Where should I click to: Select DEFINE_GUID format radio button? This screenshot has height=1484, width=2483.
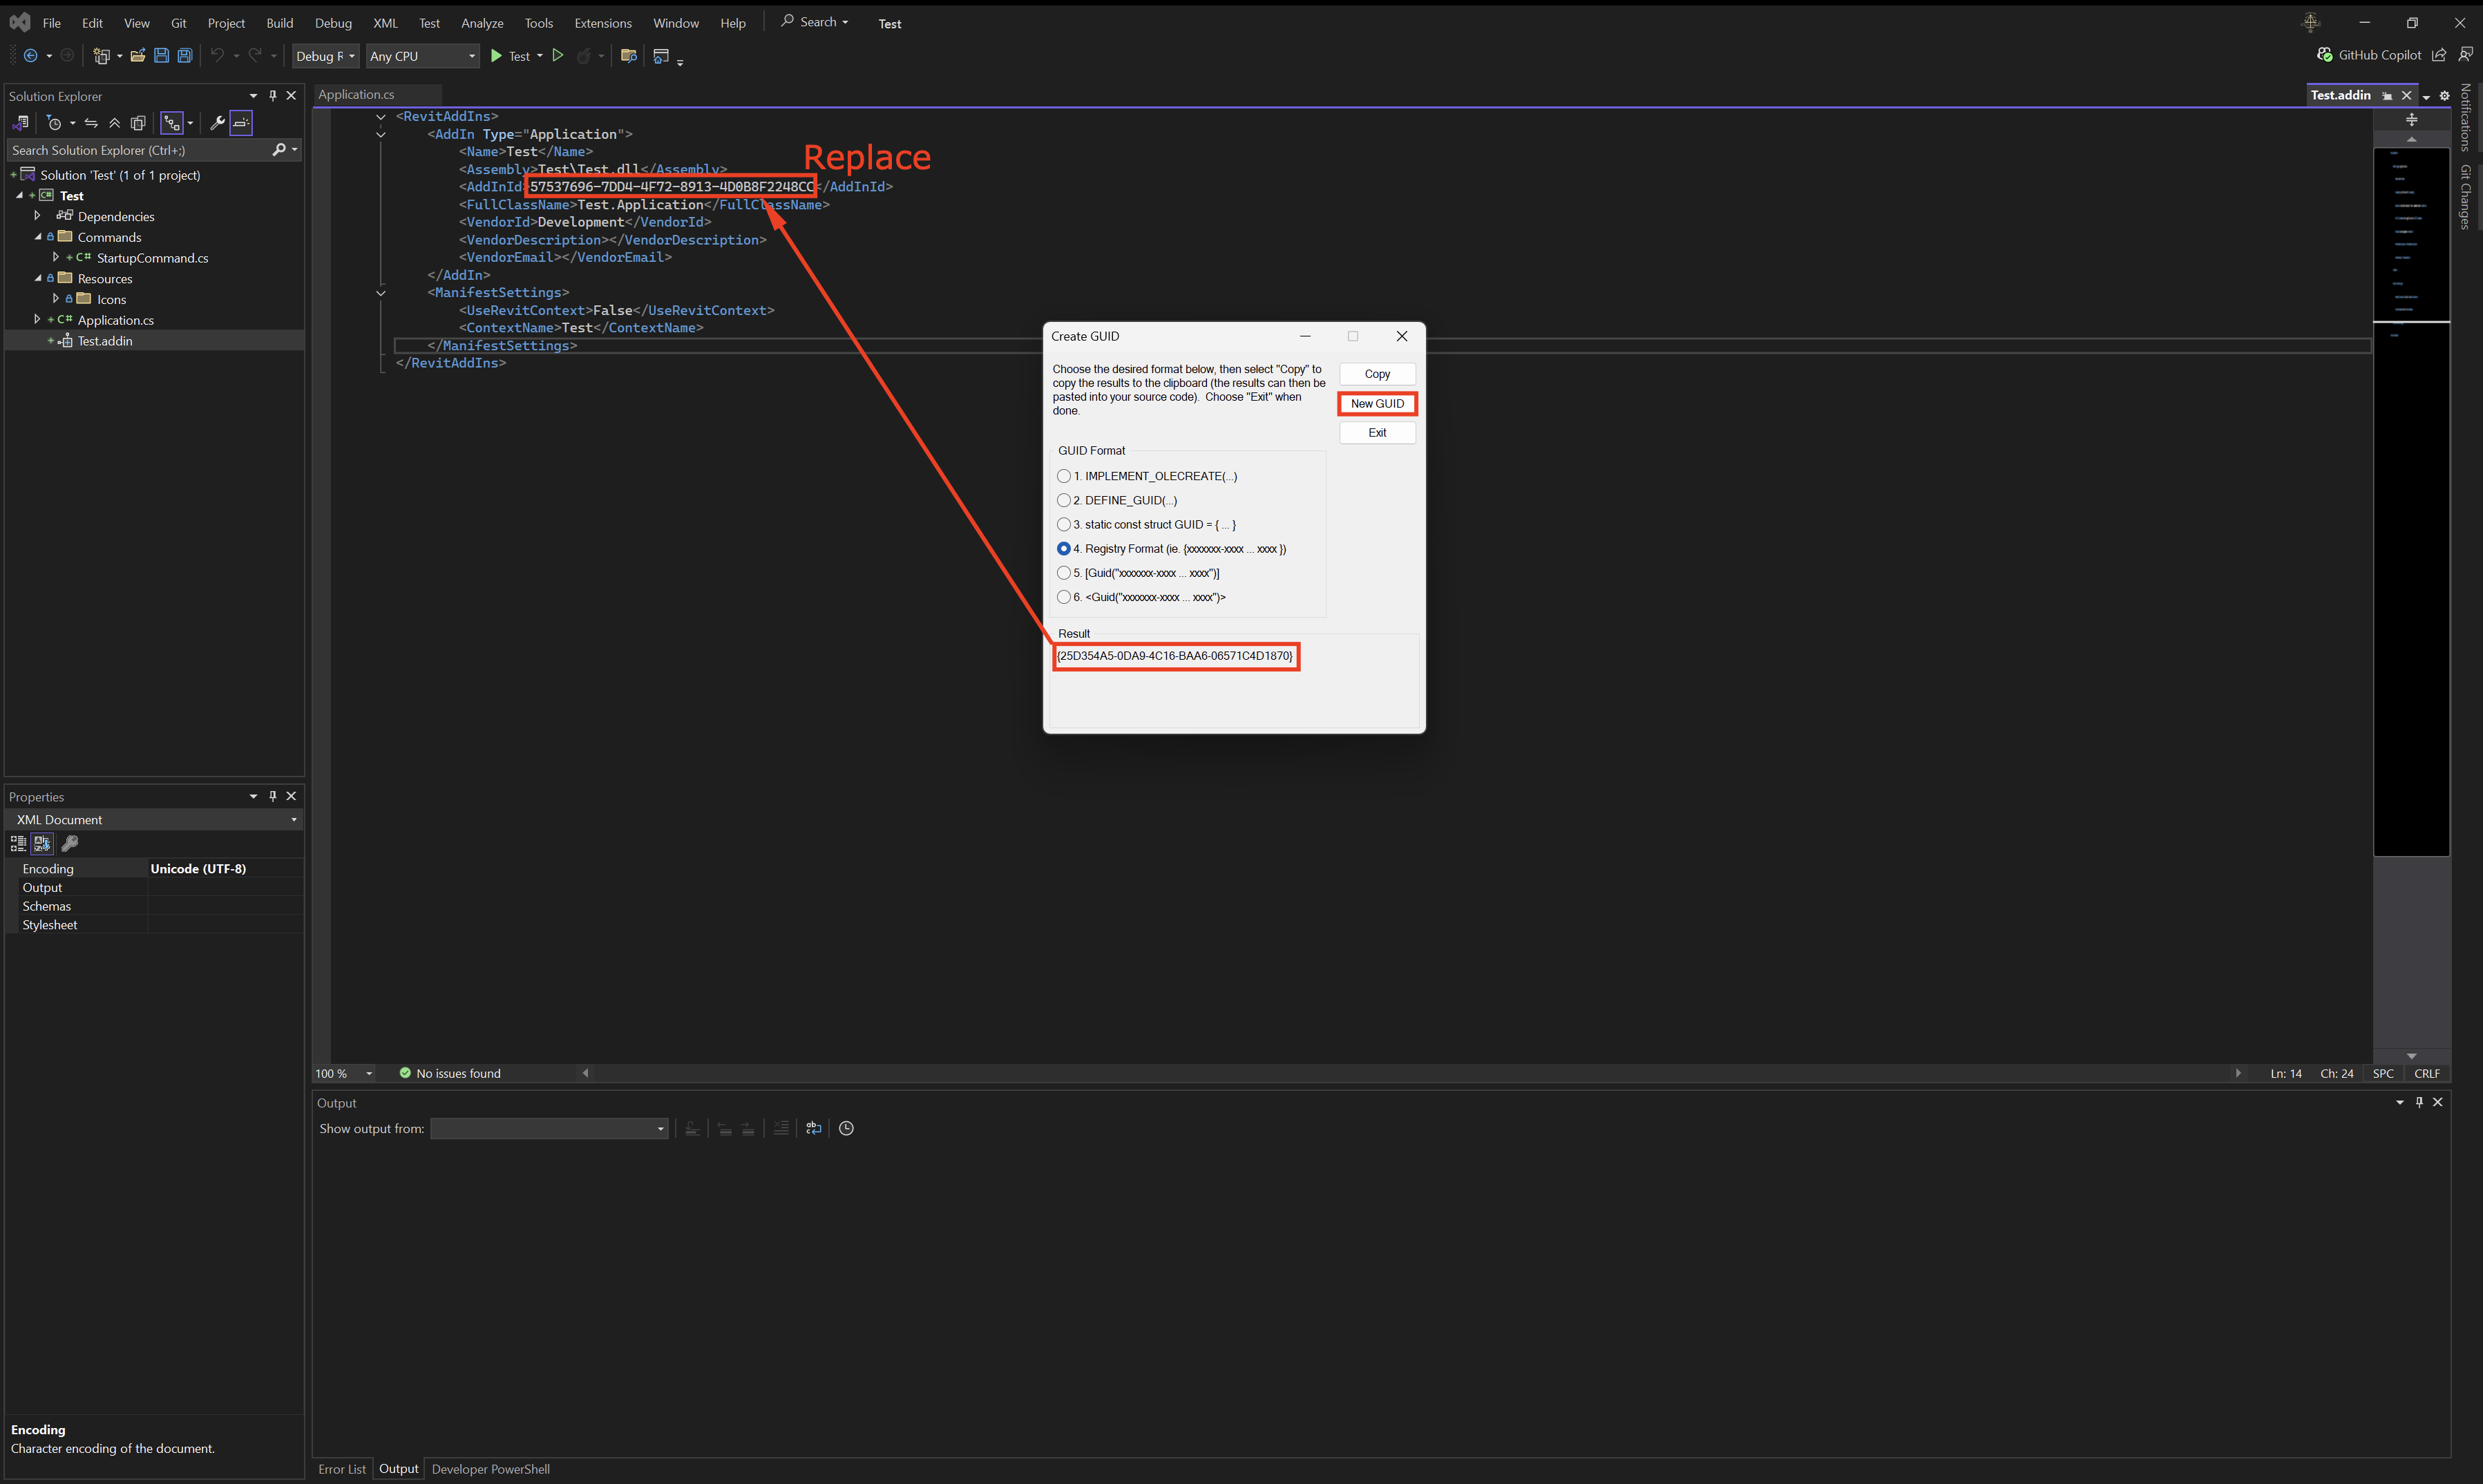(1063, 500)
